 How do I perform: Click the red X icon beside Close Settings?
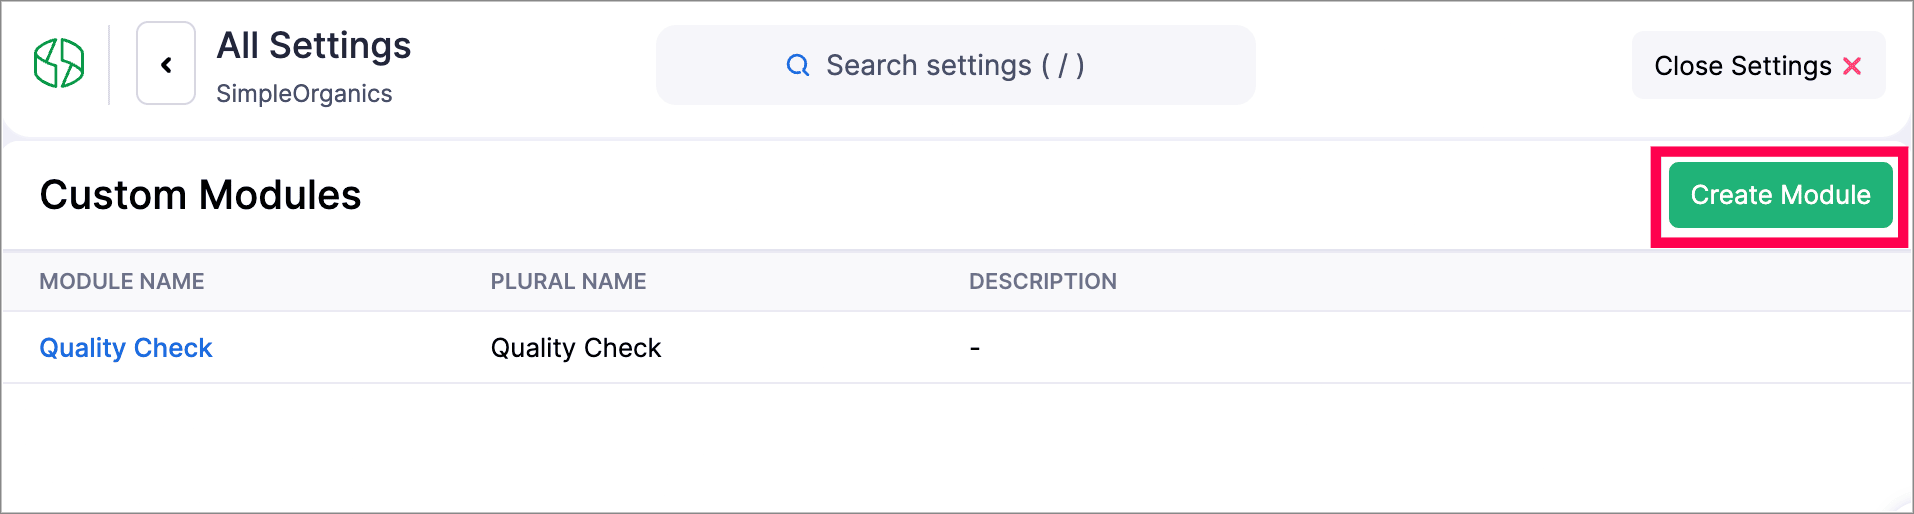point(1852,66)
